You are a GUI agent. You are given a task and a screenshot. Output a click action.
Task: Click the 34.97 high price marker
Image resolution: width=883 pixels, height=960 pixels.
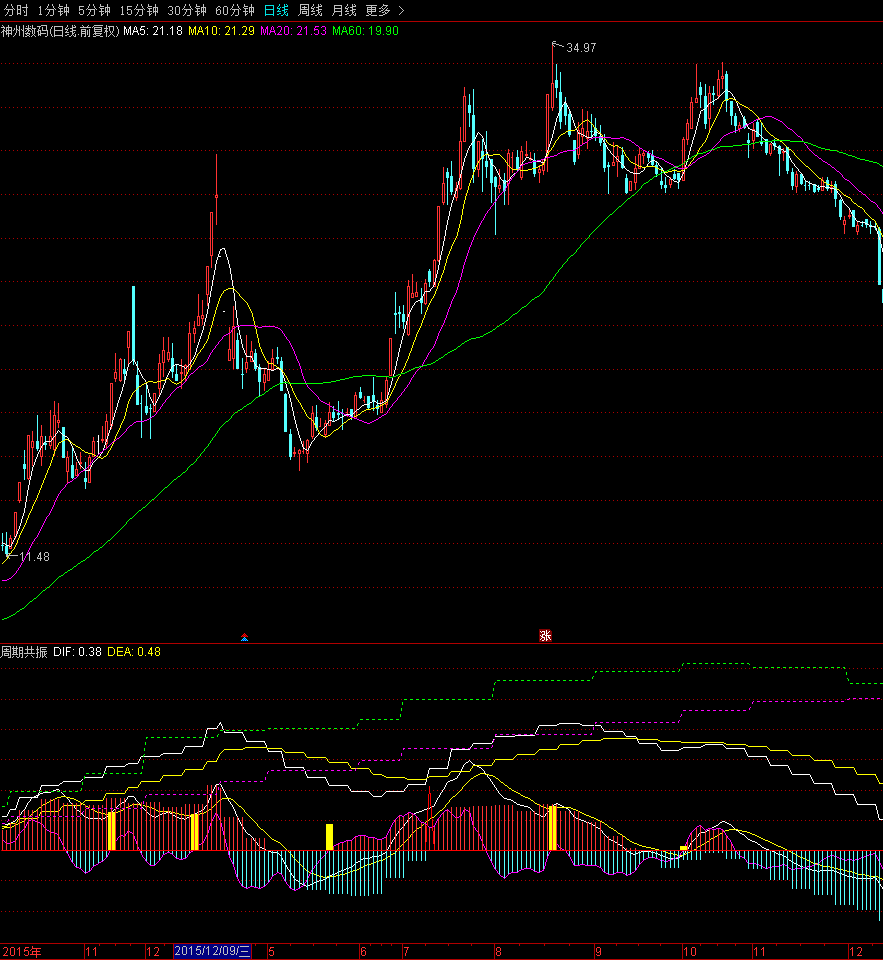pos(581,48)
